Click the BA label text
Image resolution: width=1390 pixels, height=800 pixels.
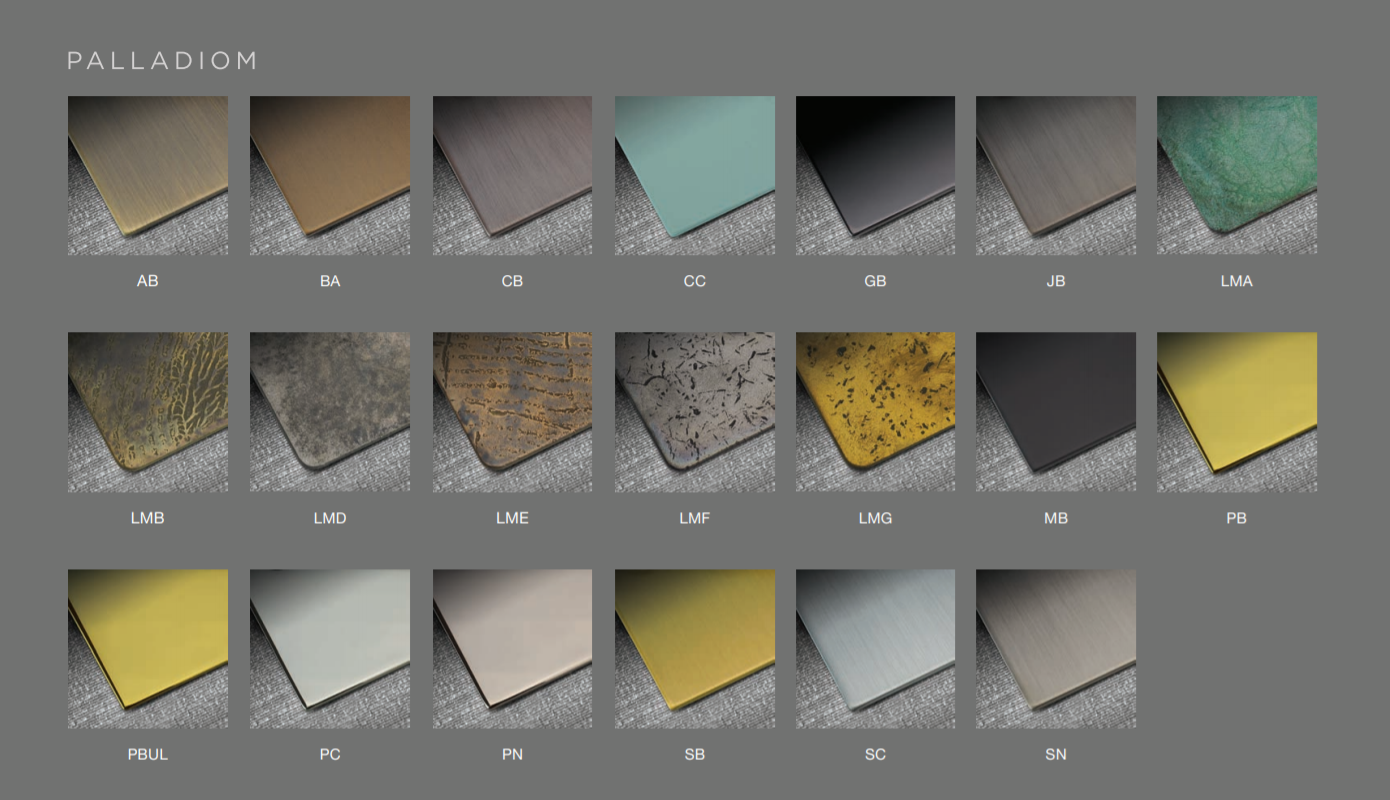pos(330,281)
